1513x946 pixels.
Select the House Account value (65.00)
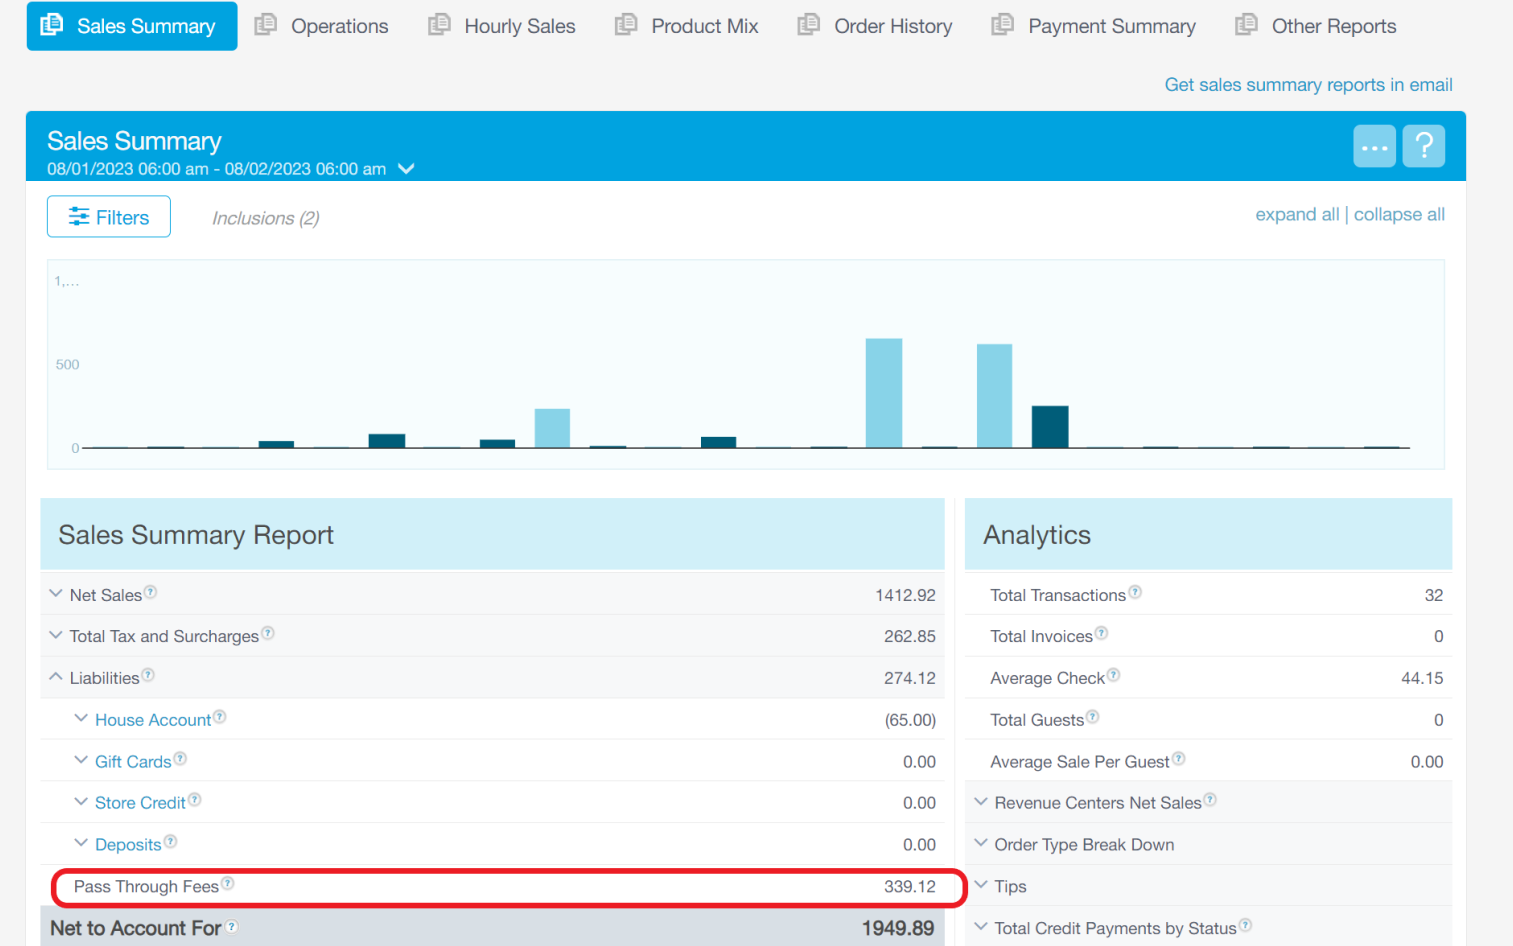910,720
